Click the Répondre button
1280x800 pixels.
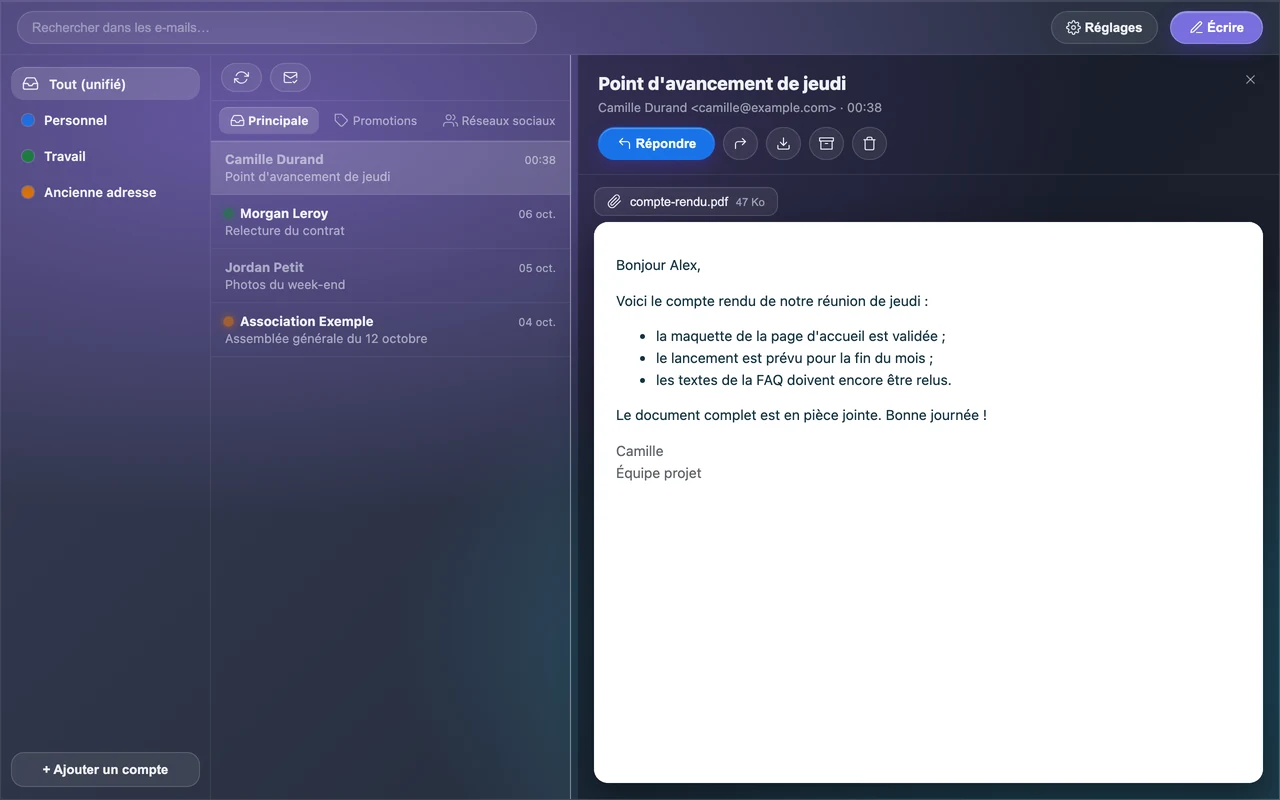point(656,144)
